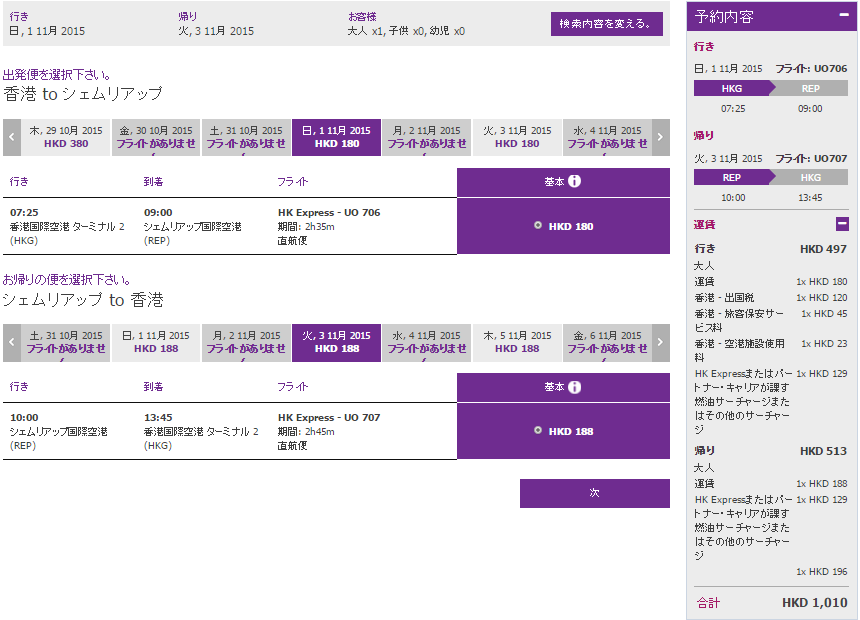Choose return date 5 Nov HKD 188
860x620 pixels.
(x=517, y=342)
